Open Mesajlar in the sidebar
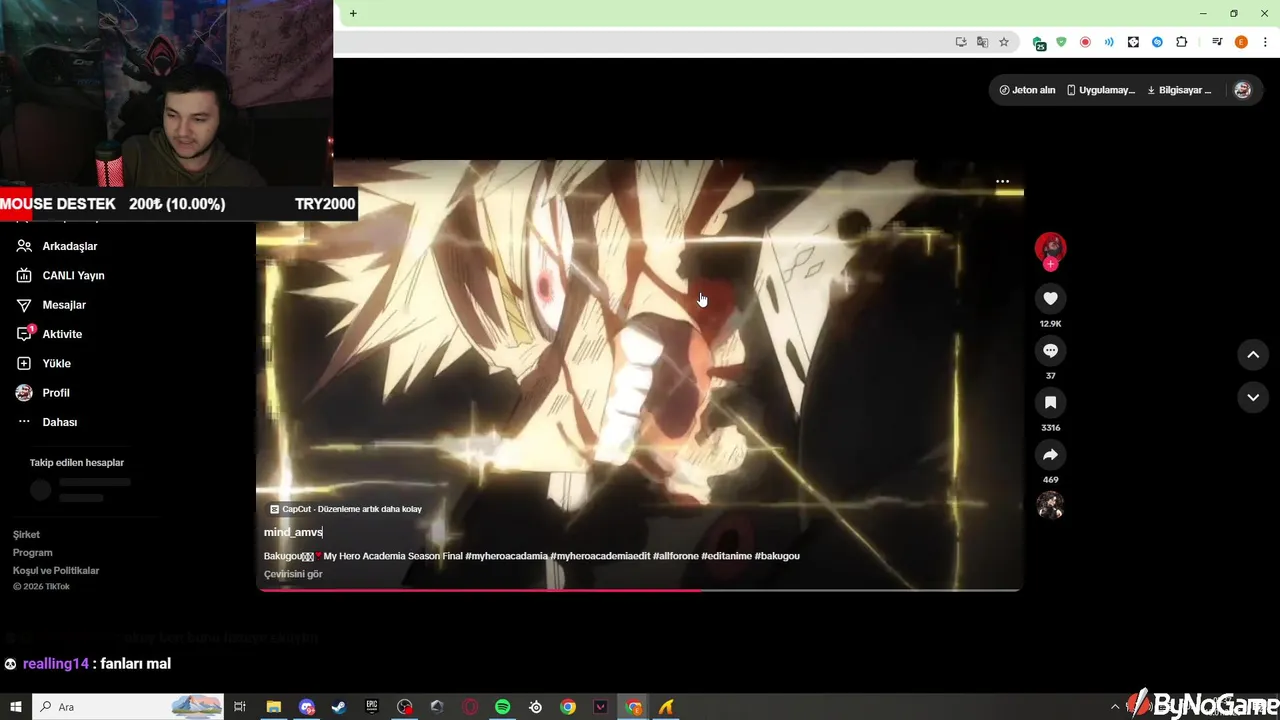 point(51,305)
